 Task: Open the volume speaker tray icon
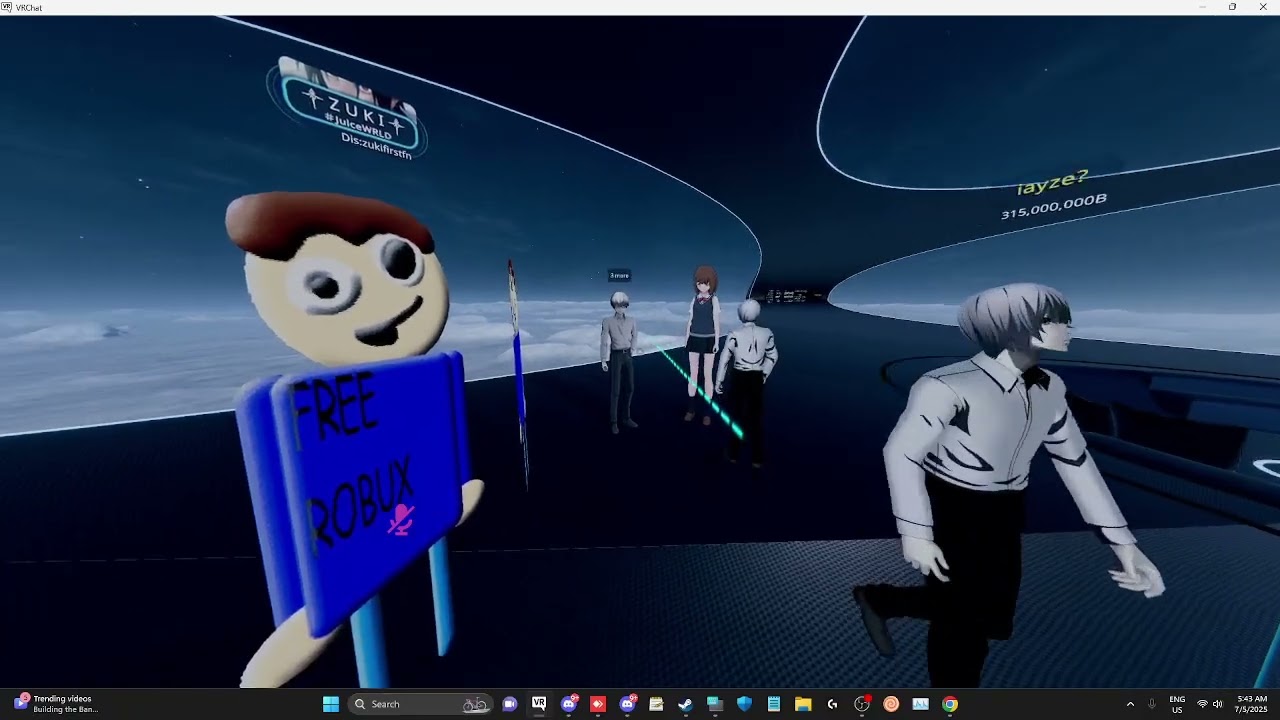pyautogui.click(x=1217, y=704)
